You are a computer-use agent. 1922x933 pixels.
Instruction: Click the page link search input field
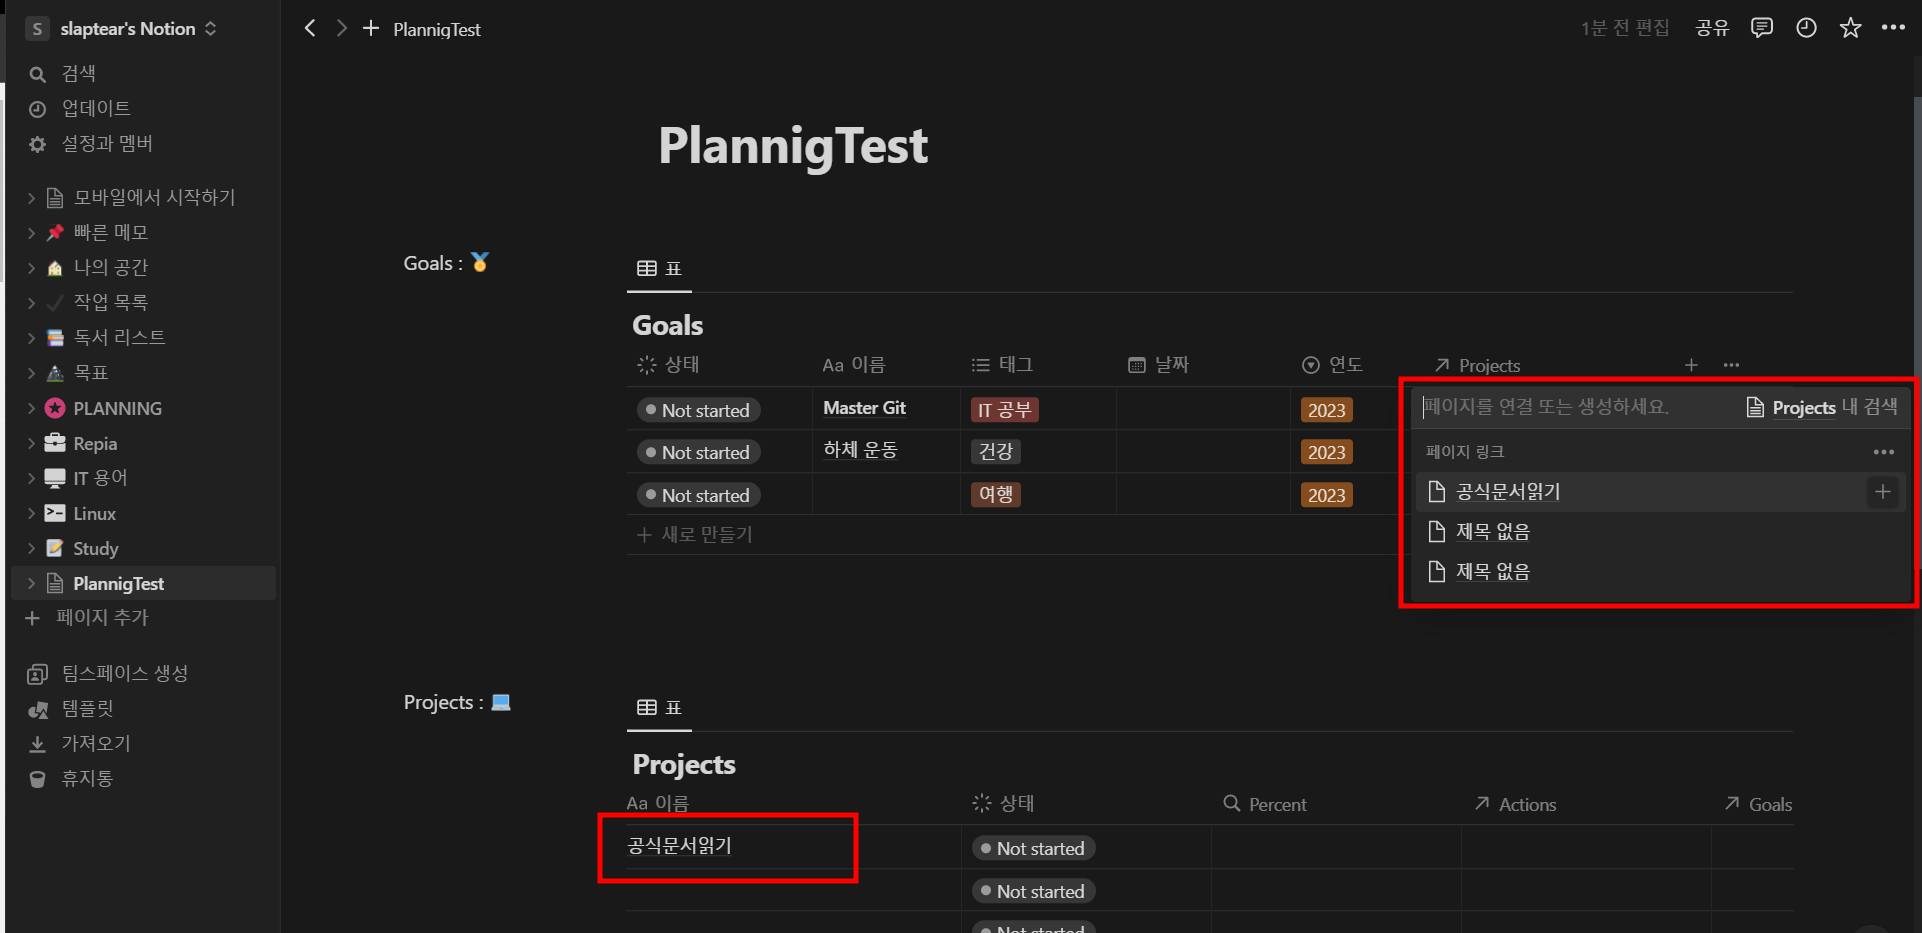1575,407
